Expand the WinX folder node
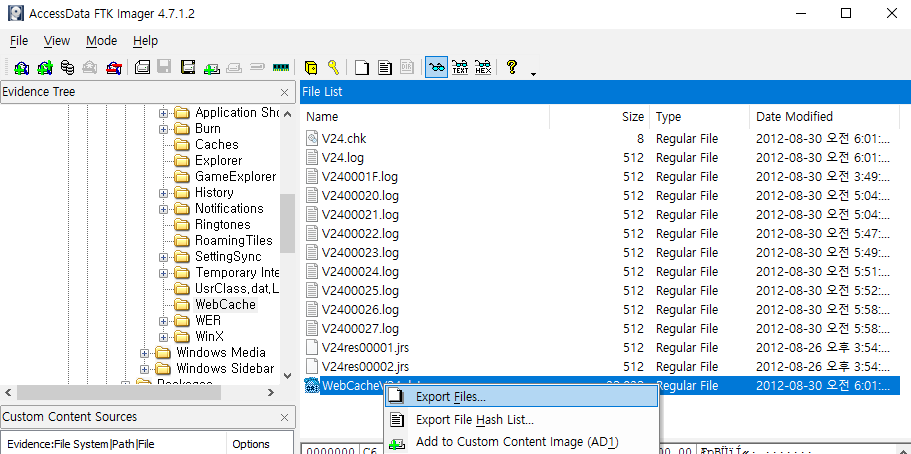The height and width of the screenshot is (454, 911). pyautogui.click(x=163, y=337)
